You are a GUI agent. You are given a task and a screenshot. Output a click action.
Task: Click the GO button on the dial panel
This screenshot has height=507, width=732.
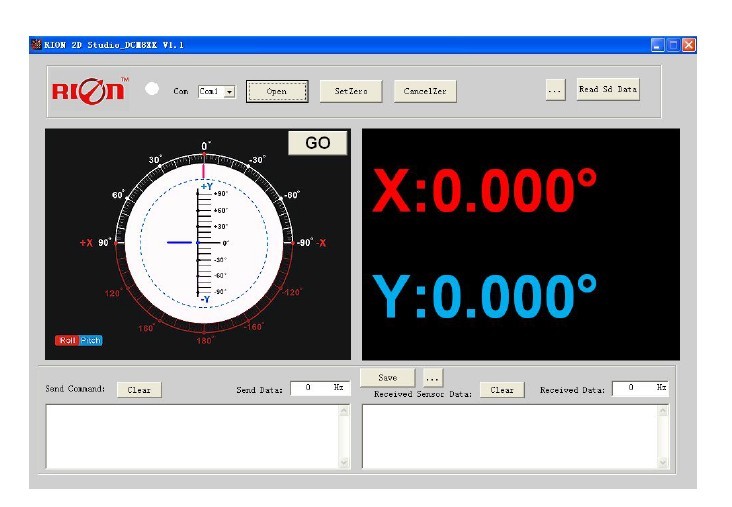317,142
